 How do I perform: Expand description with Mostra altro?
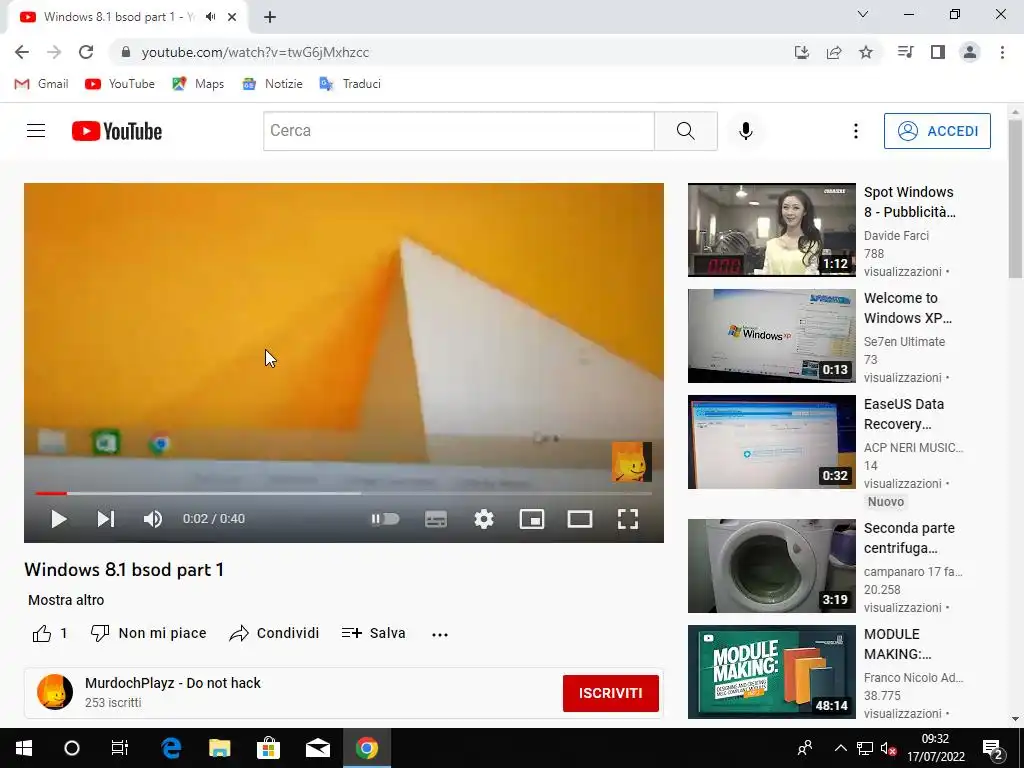66,600
